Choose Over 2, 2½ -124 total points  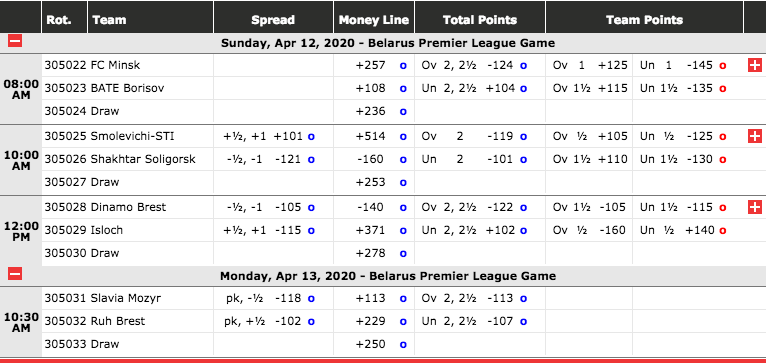[x=523, y=65]
